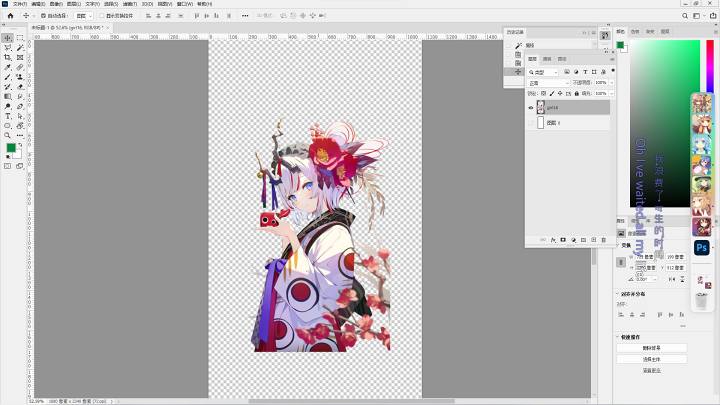
Task: Open the Photoshop app in the dock
Action: tap(702, 248)
